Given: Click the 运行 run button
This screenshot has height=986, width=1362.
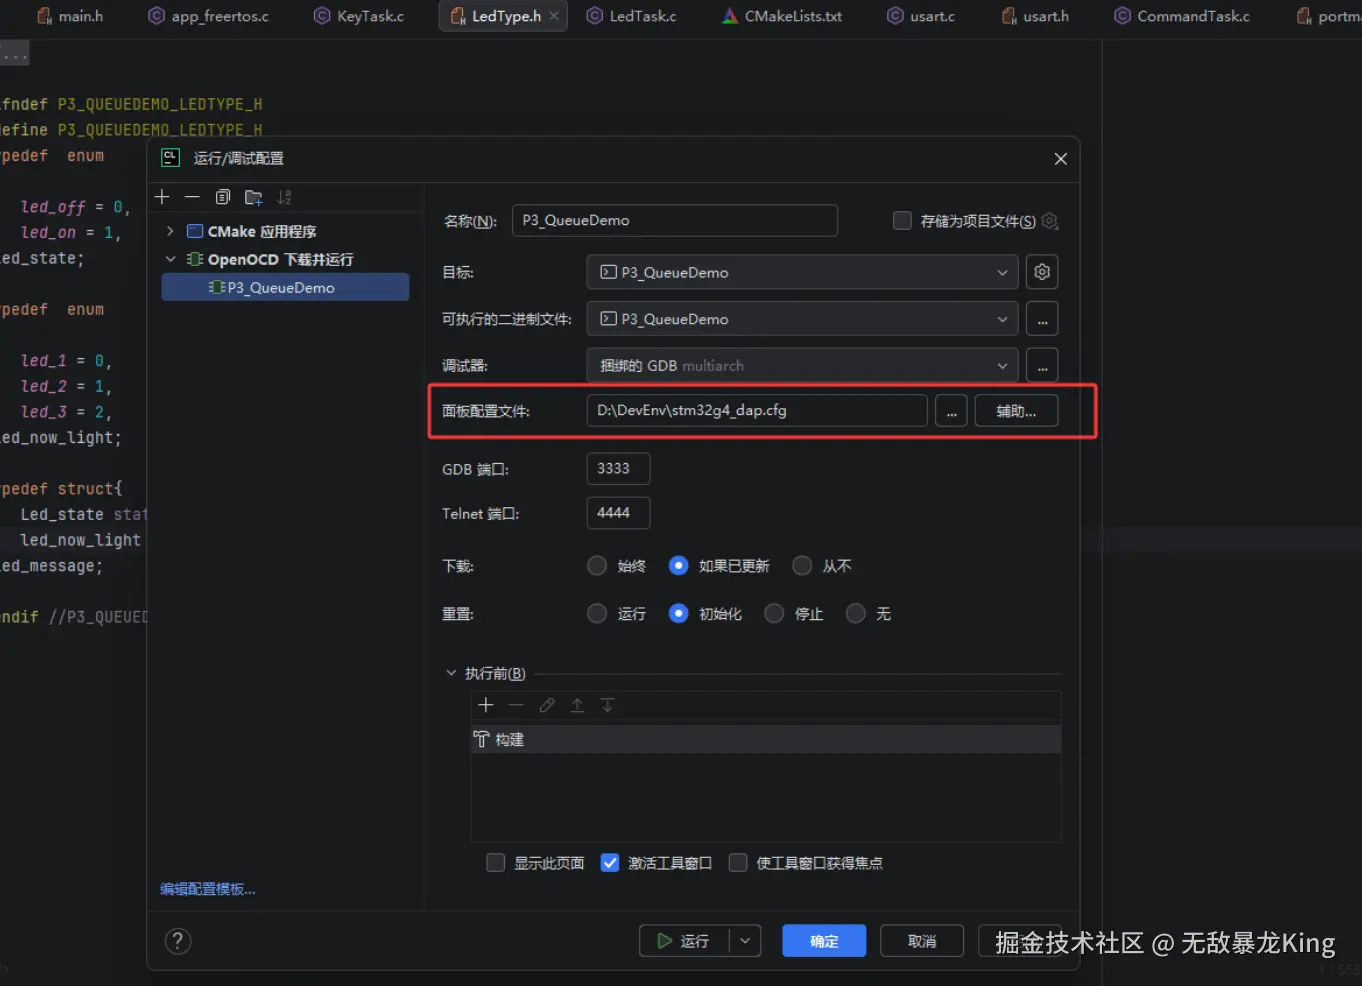Looking at the screenshot, I should (x=685, y=941).
